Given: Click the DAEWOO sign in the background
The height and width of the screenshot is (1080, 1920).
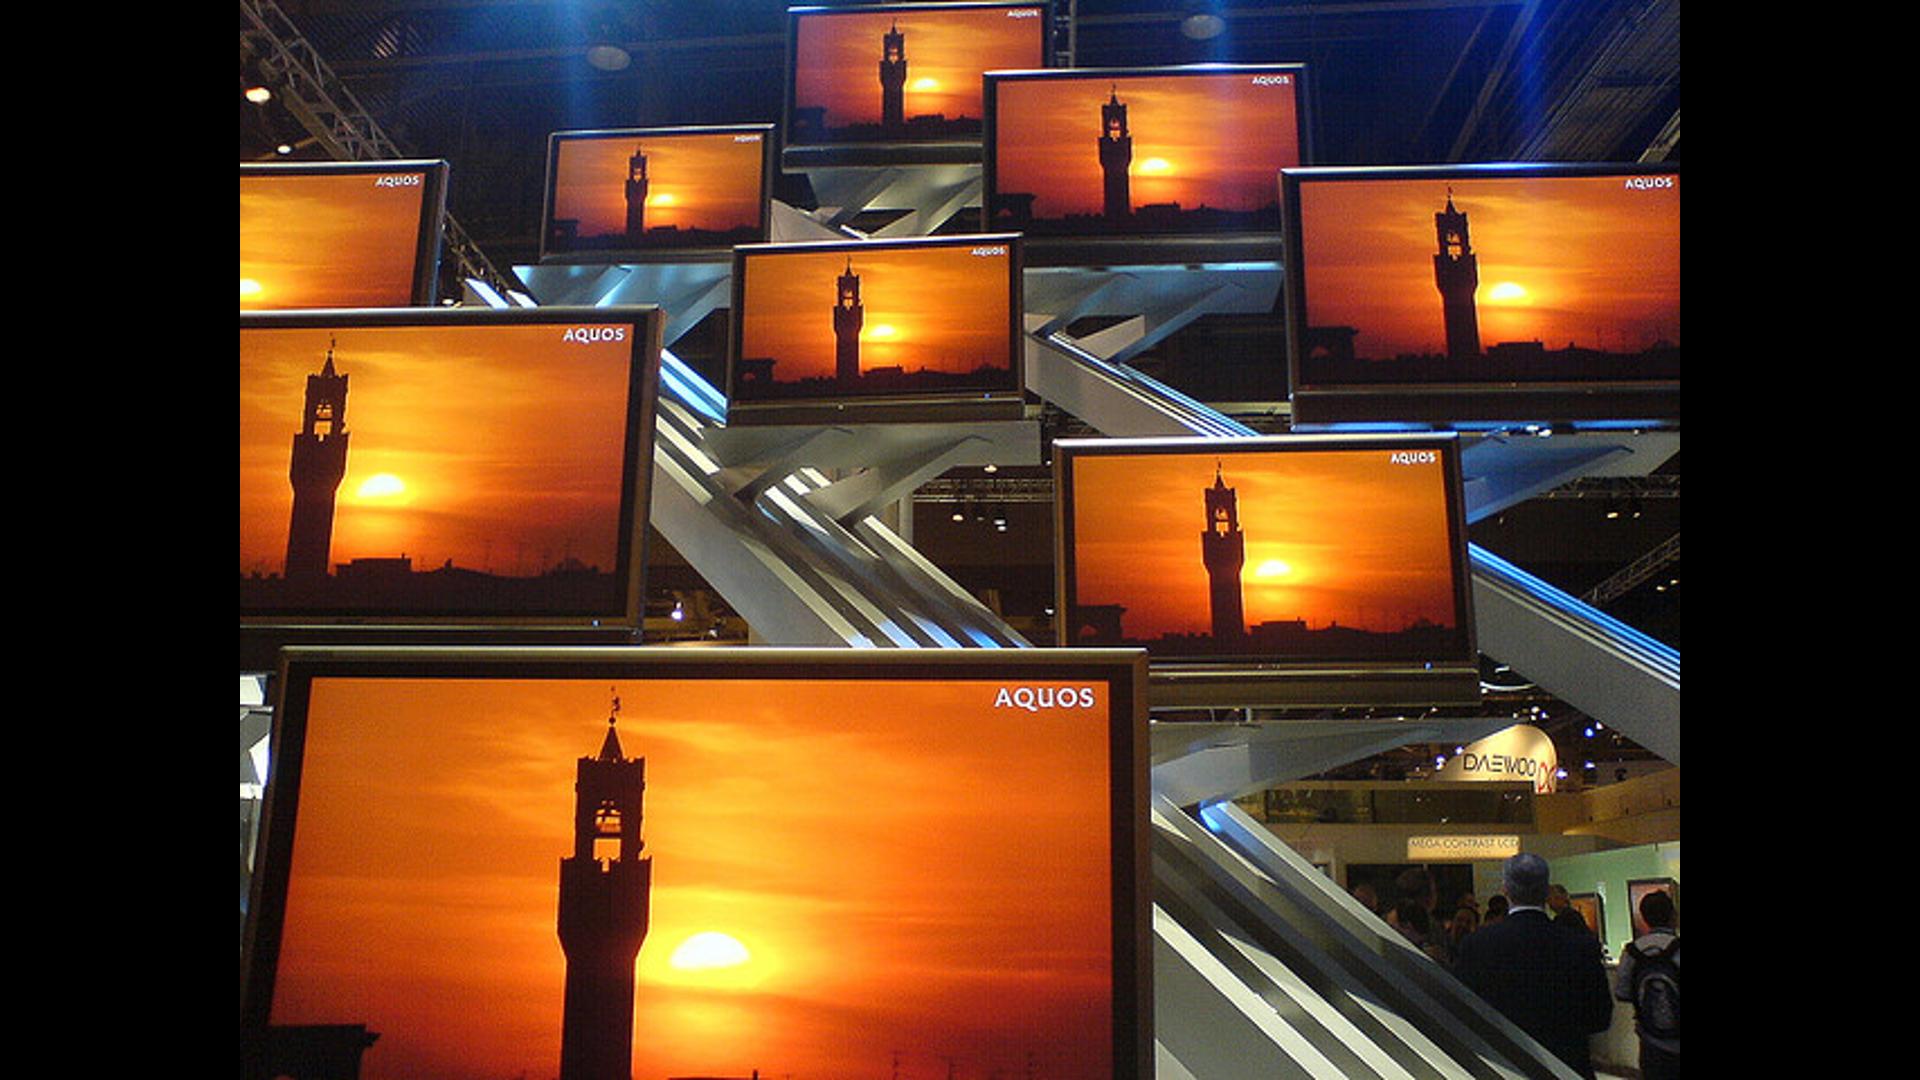Looking at the screenshot, I should [x=1499, y=765].
